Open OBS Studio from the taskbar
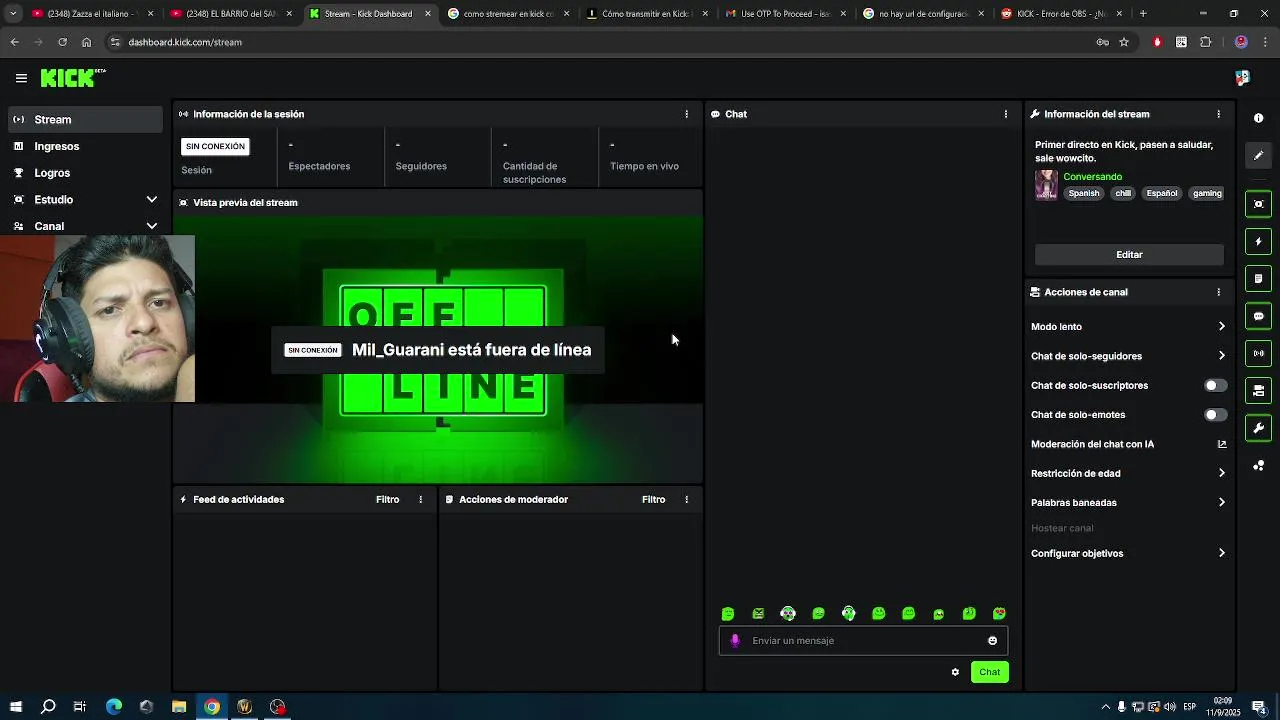The width and height of the screenshot is (1280, 720). [278, 707]
